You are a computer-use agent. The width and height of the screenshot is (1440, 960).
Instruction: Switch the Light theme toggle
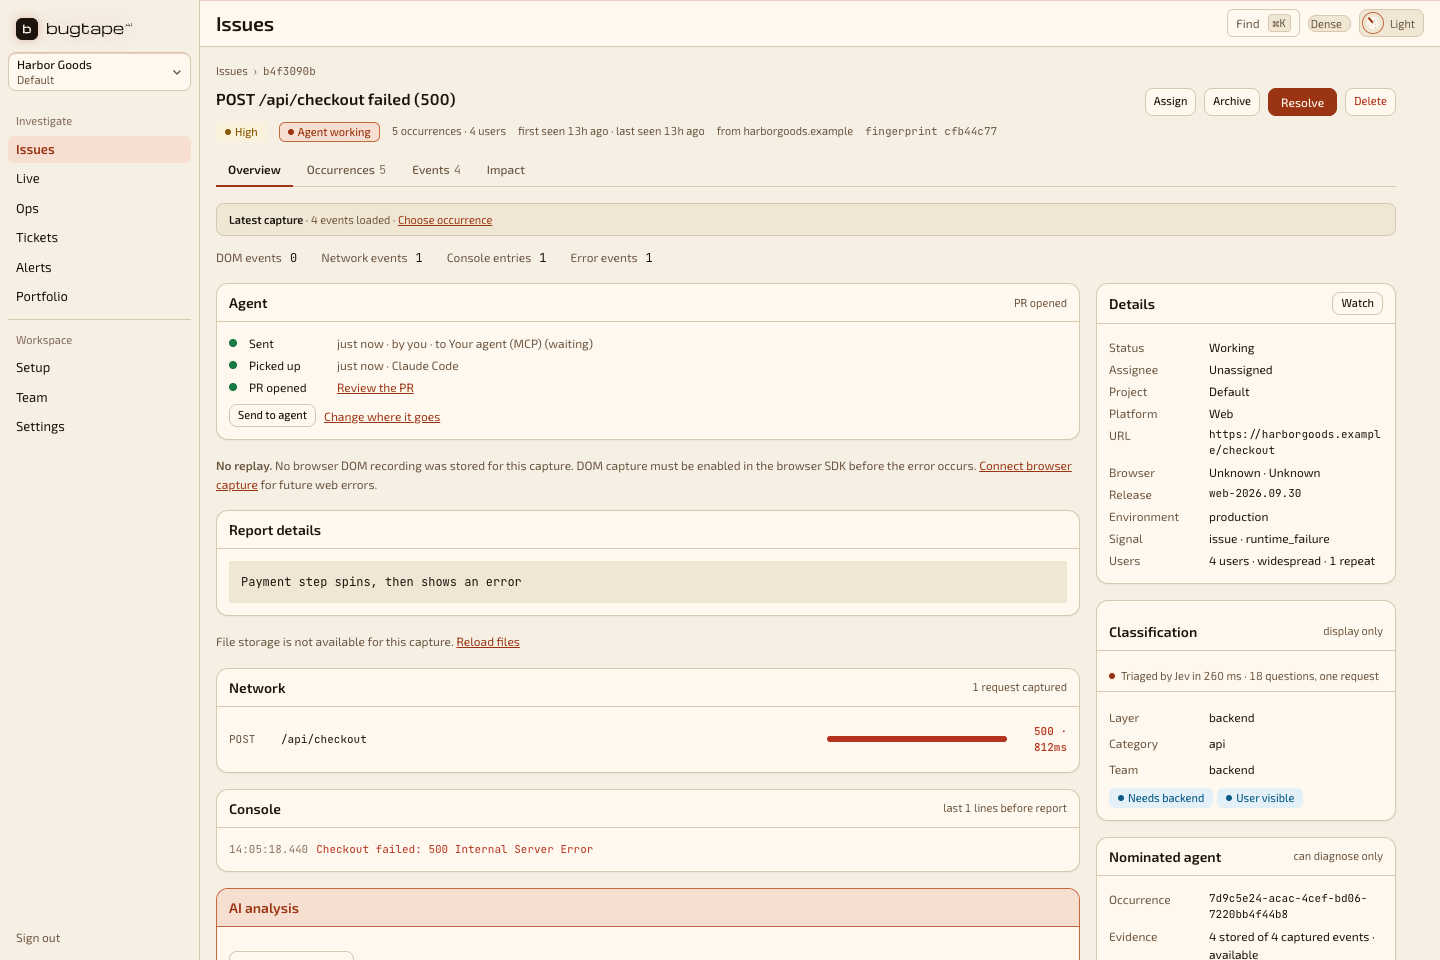click(x=1391, y=24)
